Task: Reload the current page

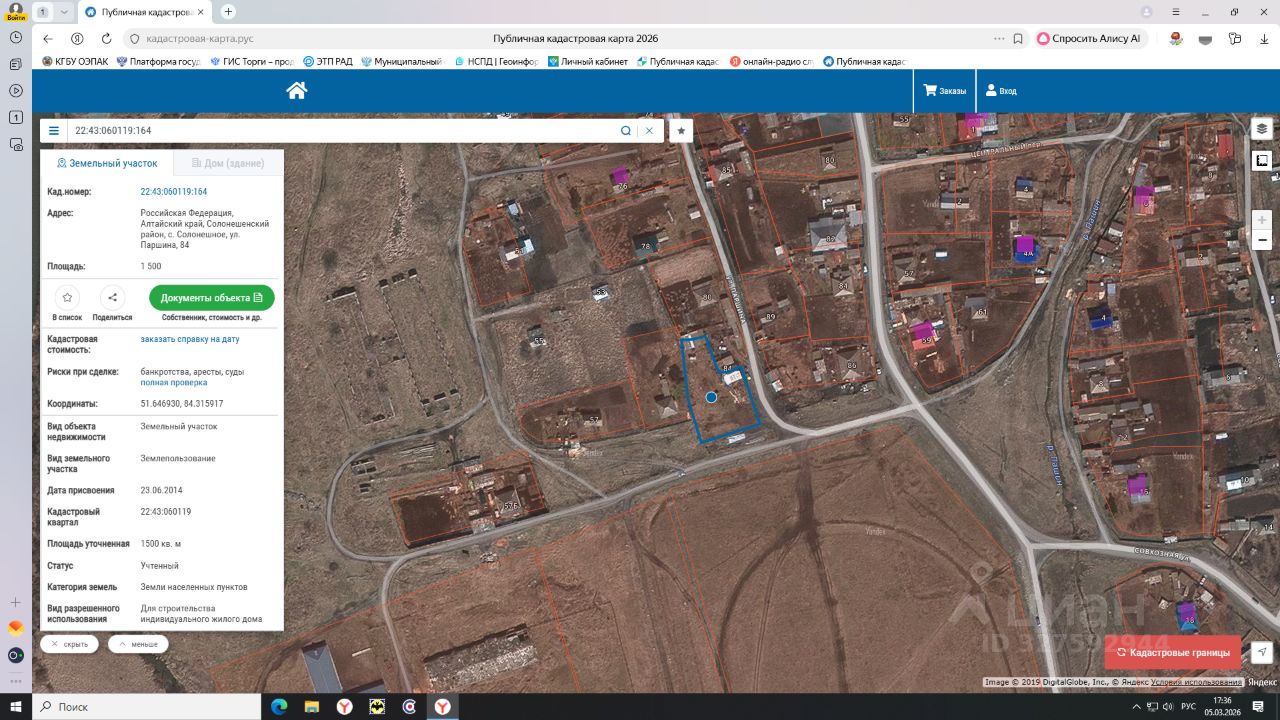Action: click(106, 39)
